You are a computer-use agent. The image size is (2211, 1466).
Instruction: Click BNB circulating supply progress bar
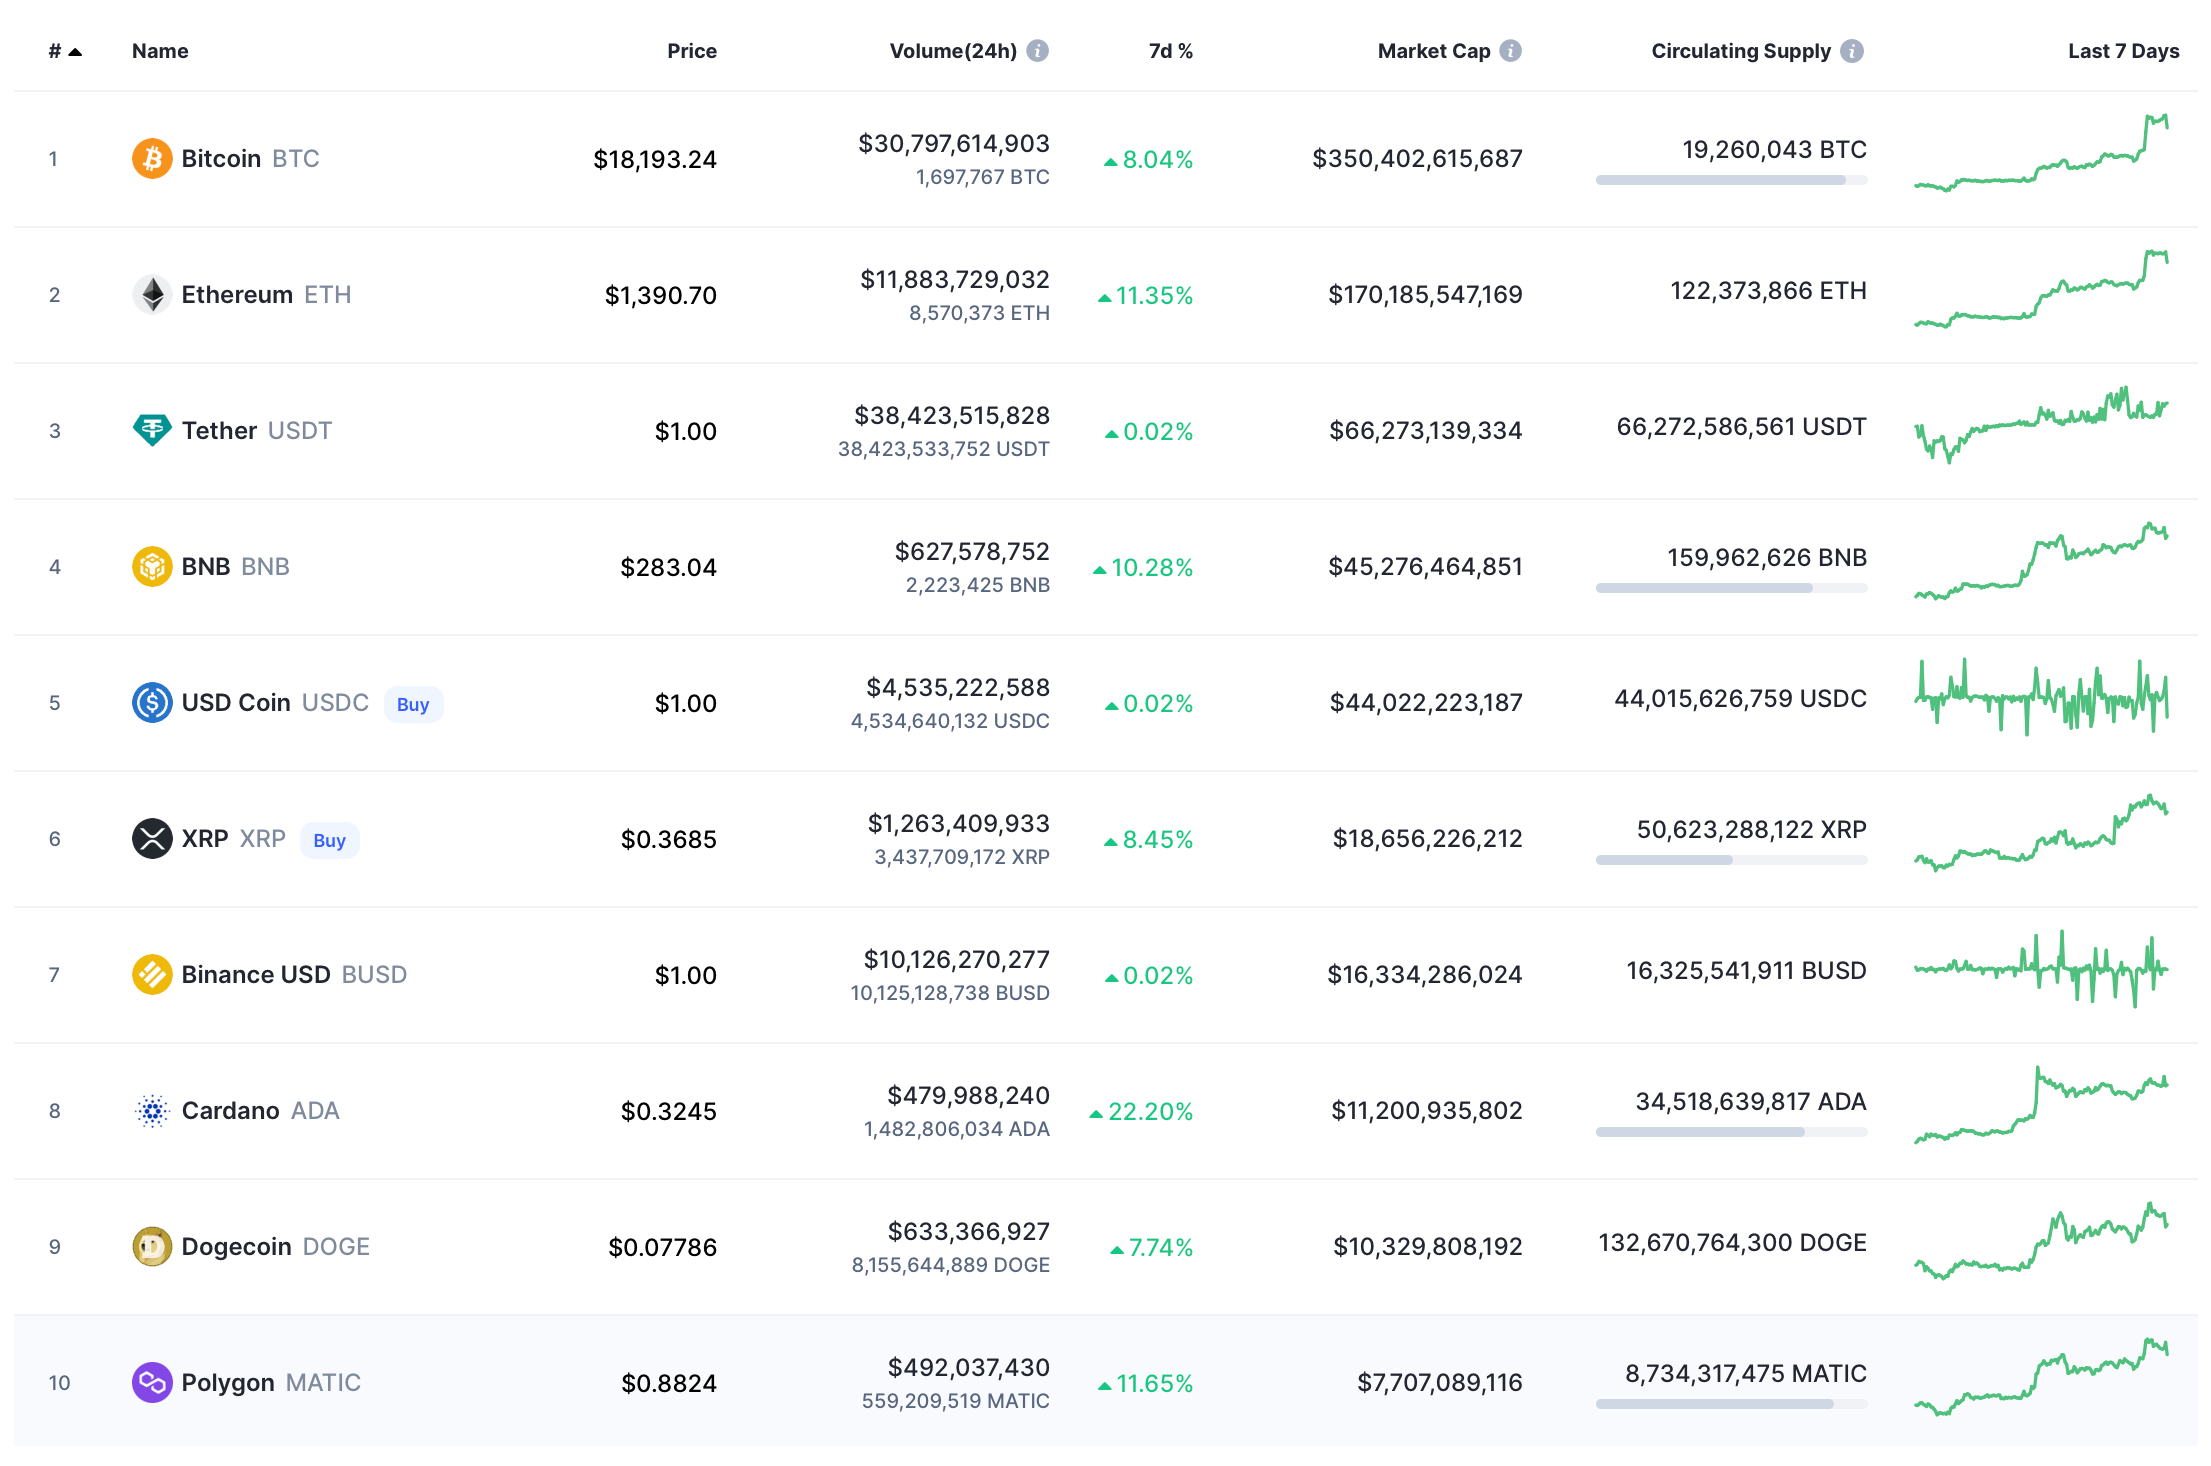click(x=1731, y=588)
